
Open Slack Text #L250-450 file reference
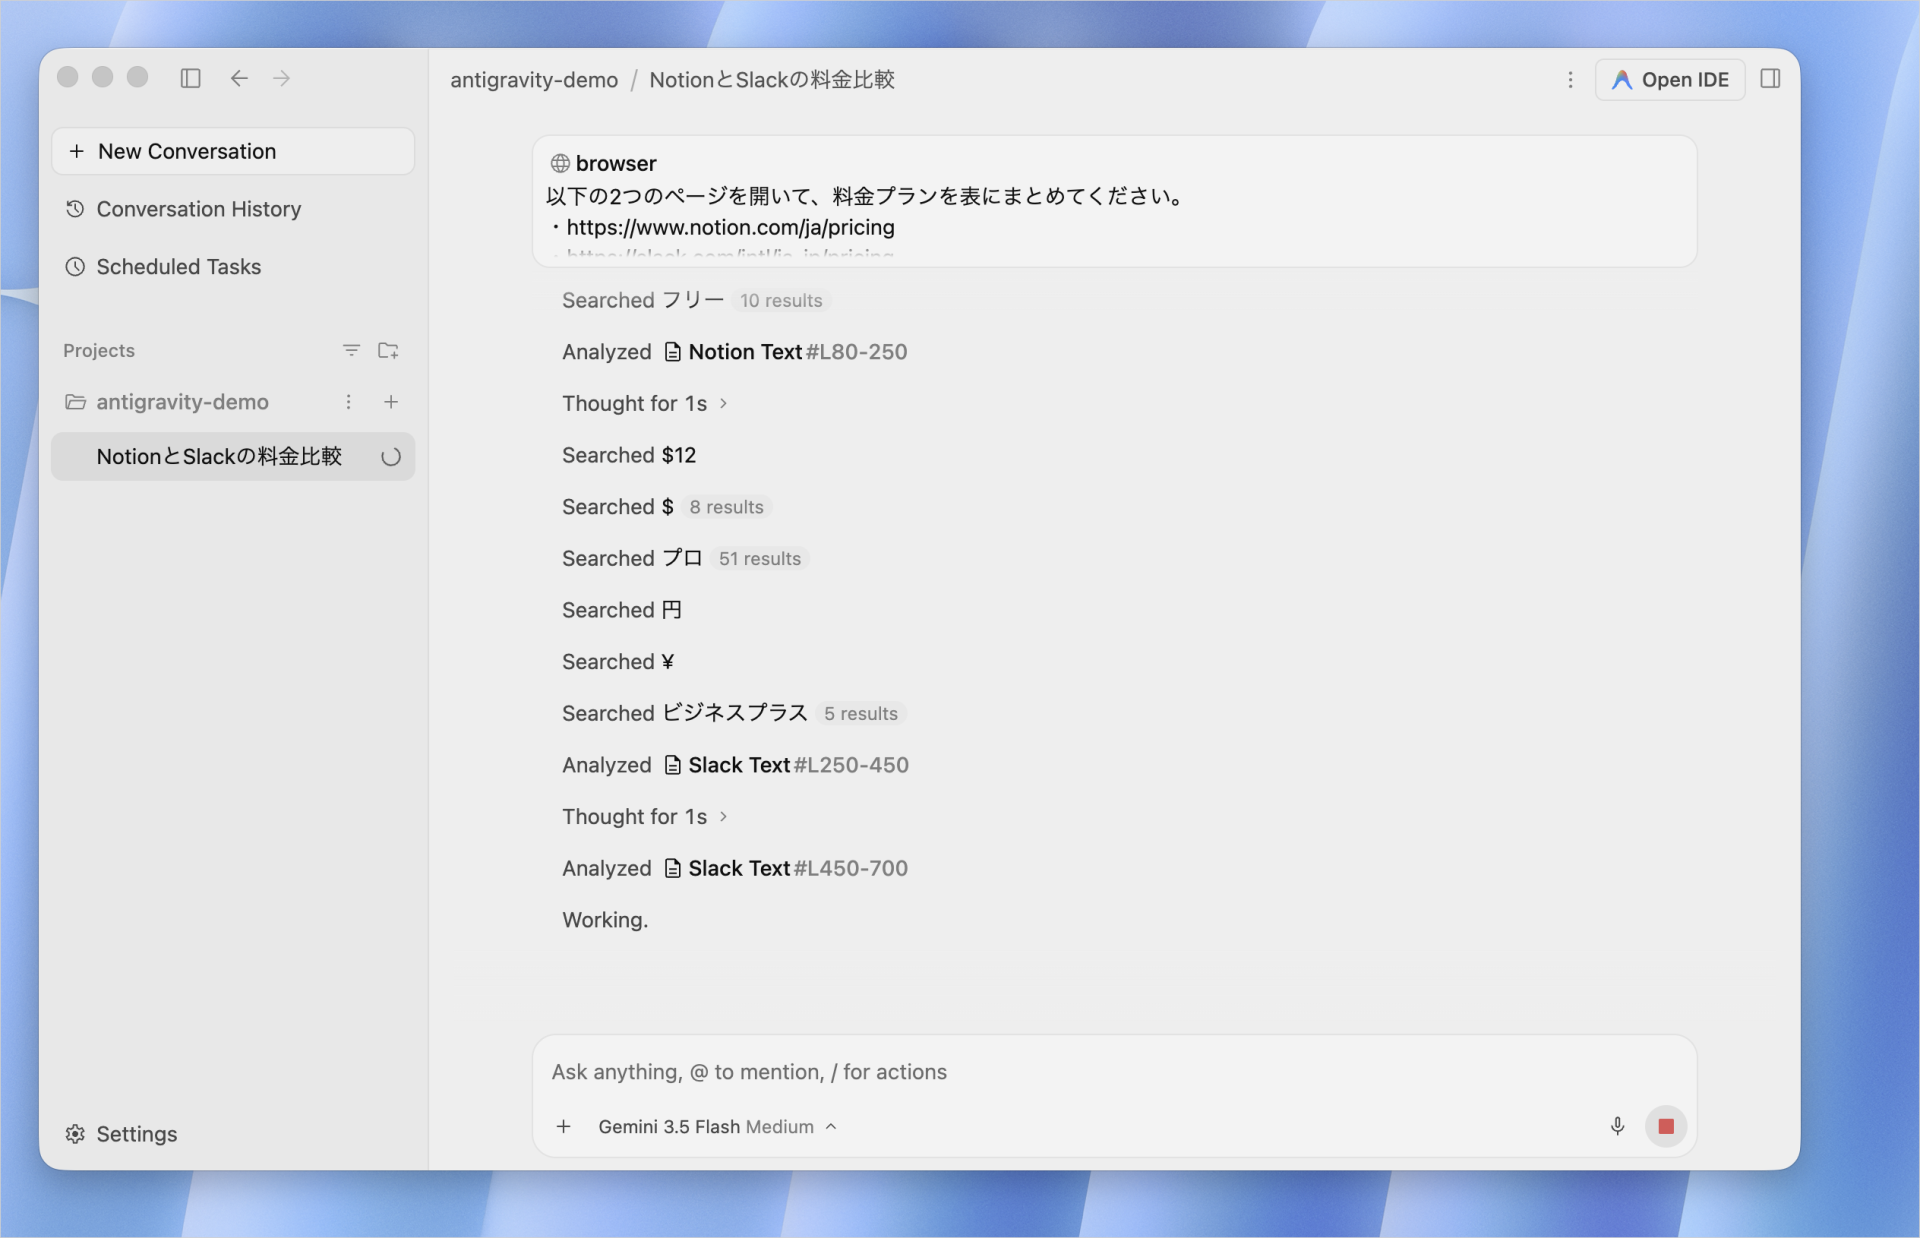click(x=786, y=765)
